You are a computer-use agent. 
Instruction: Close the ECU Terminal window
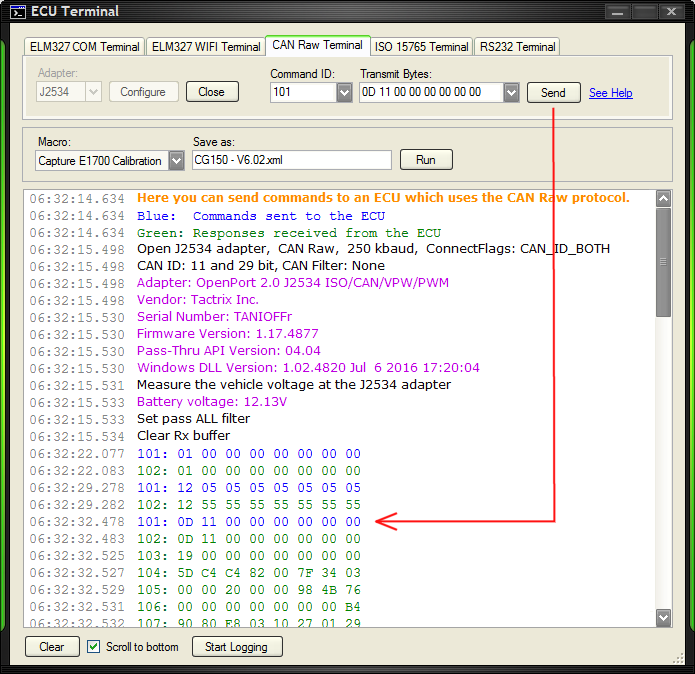click(671, 11)
